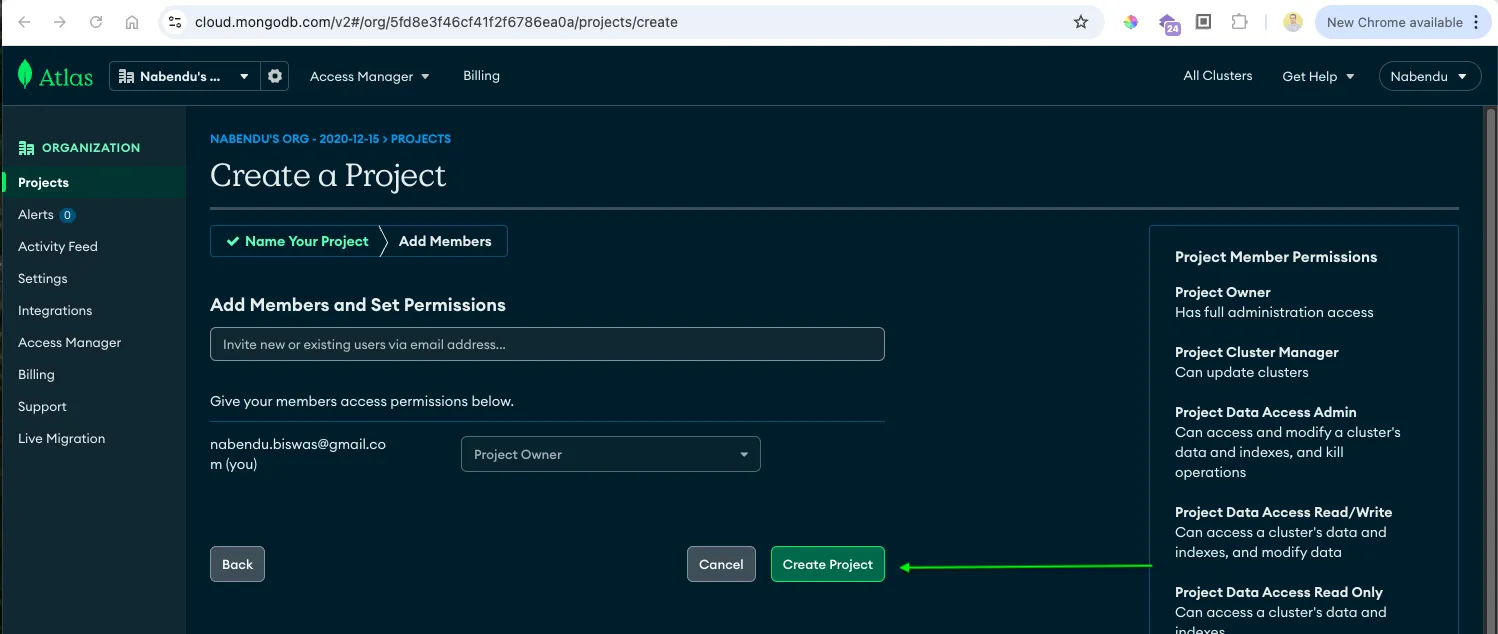
Task: Go to browser home page
Action: 132,22
